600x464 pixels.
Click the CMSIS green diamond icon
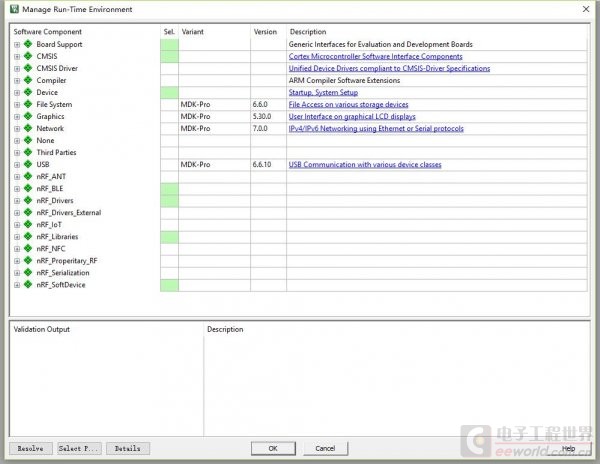28,56
